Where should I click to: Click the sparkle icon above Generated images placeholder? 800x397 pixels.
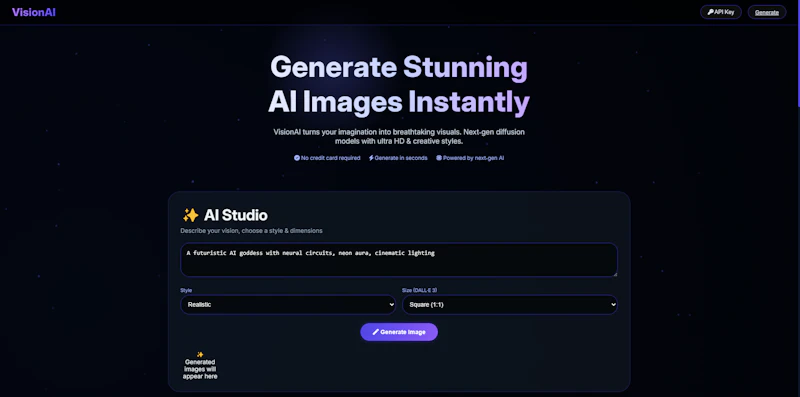coord(200,355)
